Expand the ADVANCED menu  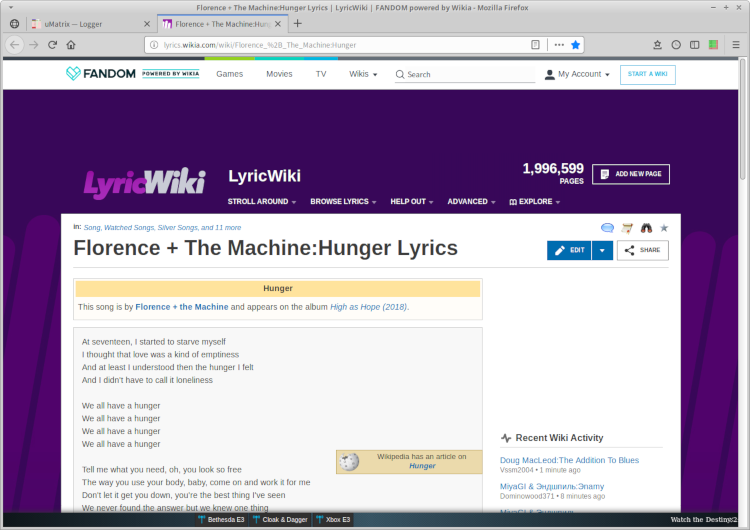point(471,201)
